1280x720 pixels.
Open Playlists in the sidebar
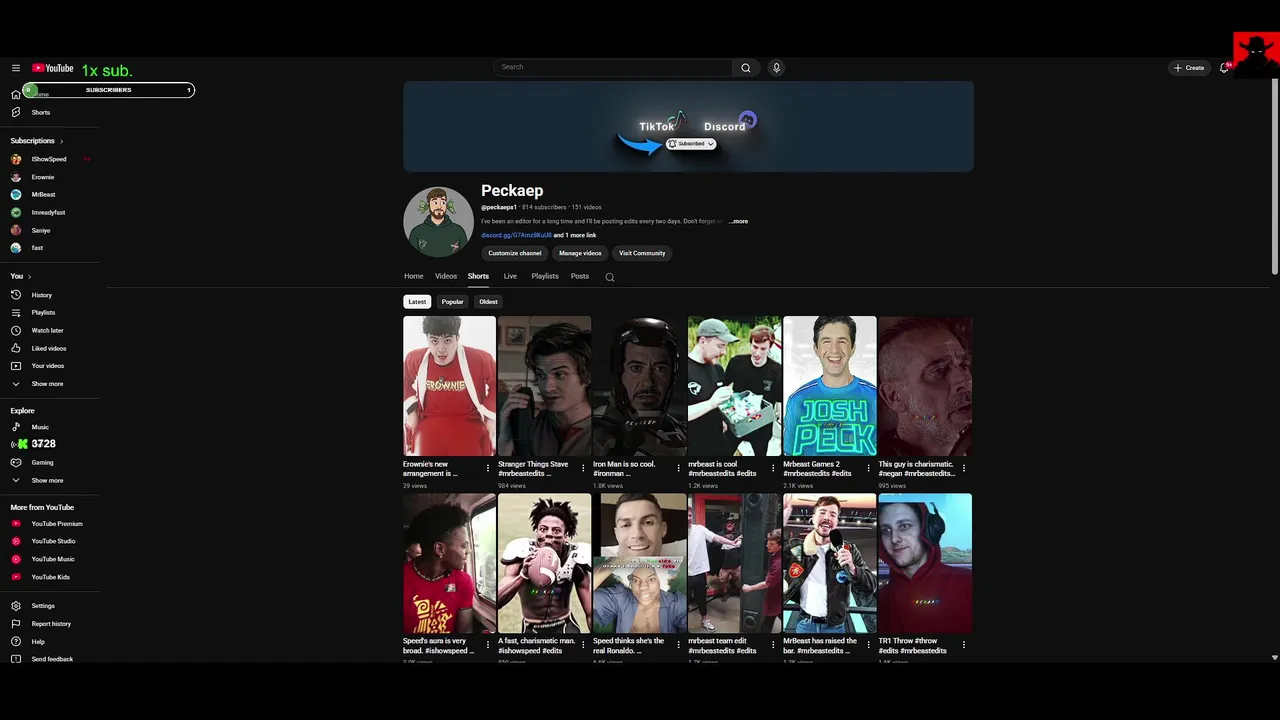tap(43, 313)
